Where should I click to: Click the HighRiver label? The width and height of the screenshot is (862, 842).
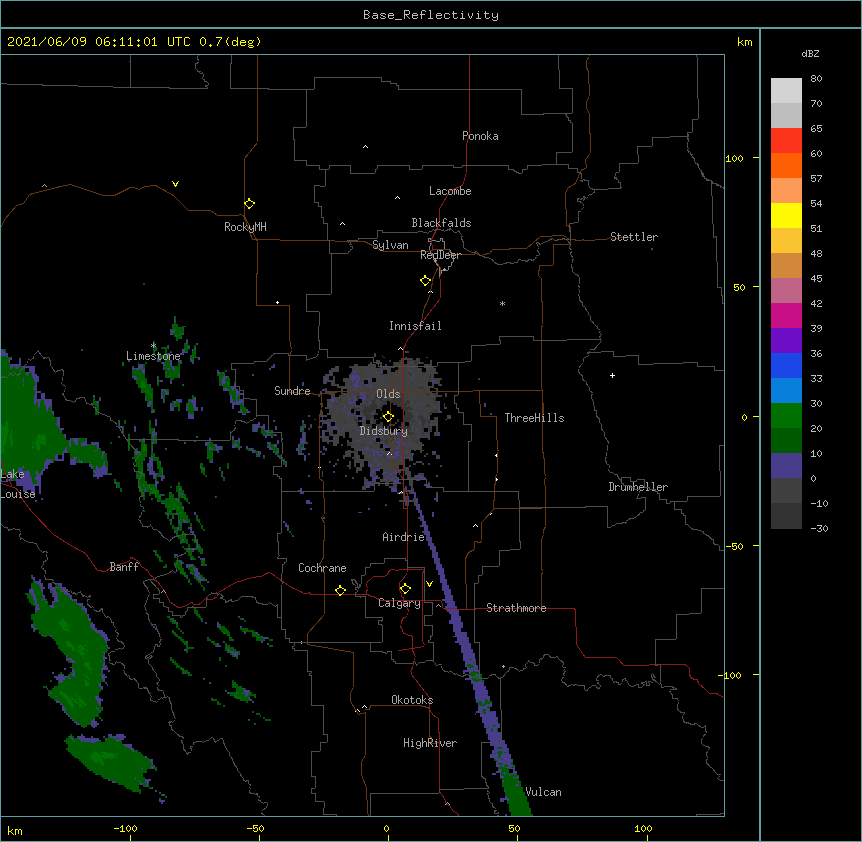click(x=430, y=743)
